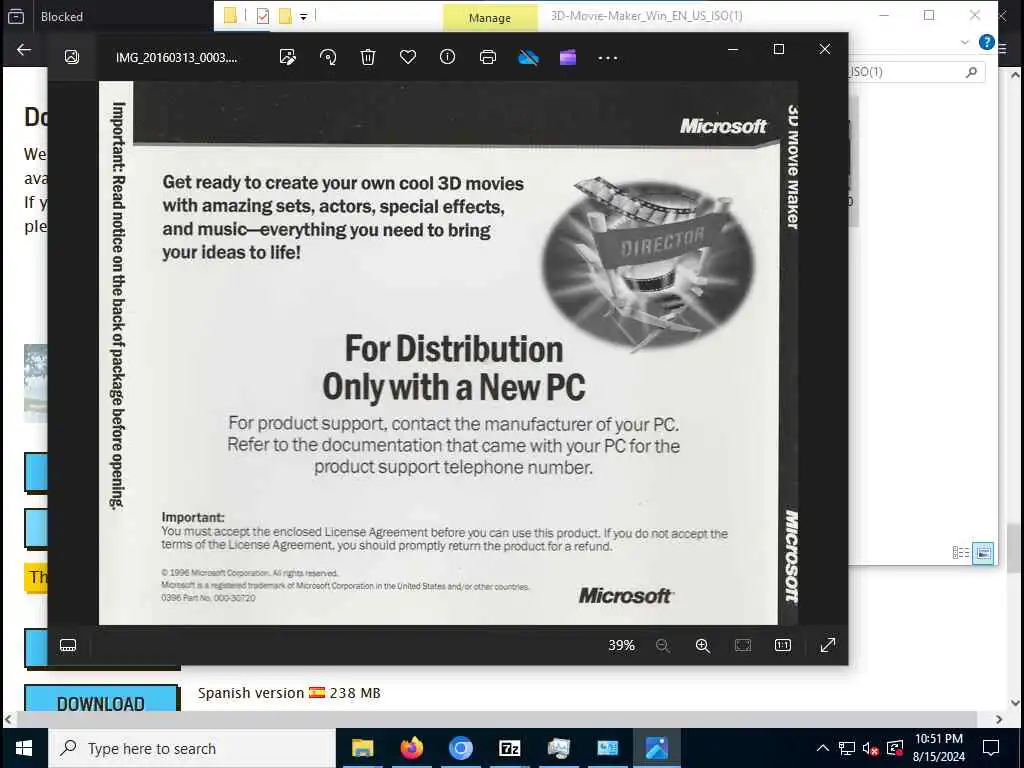Click the New folder icon in Explorer title bar
Image resolution: width=1024 pixels, height=768 pixels.
click(285, 16)
